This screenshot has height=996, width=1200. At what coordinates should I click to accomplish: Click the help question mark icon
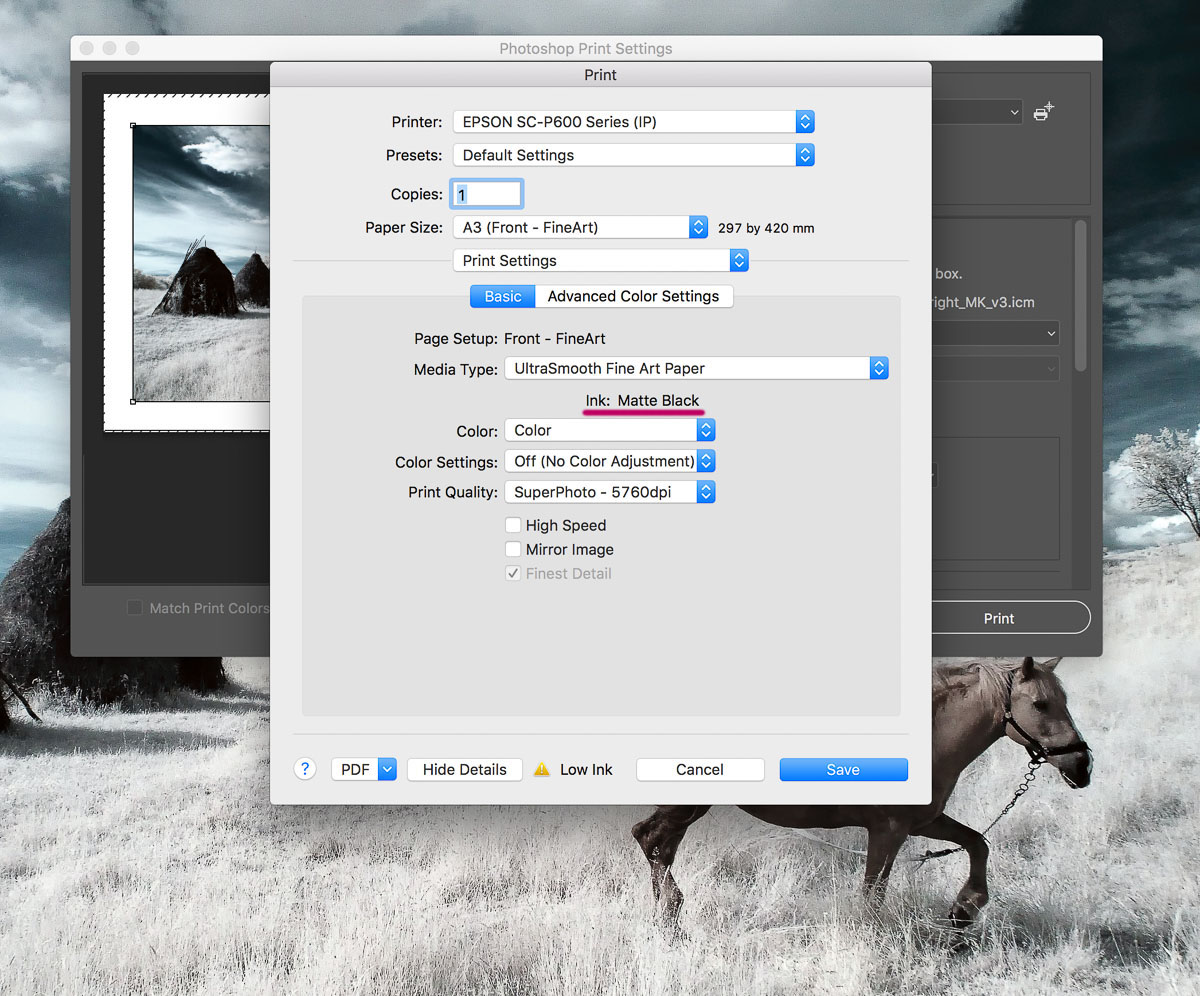coord(305,769)
